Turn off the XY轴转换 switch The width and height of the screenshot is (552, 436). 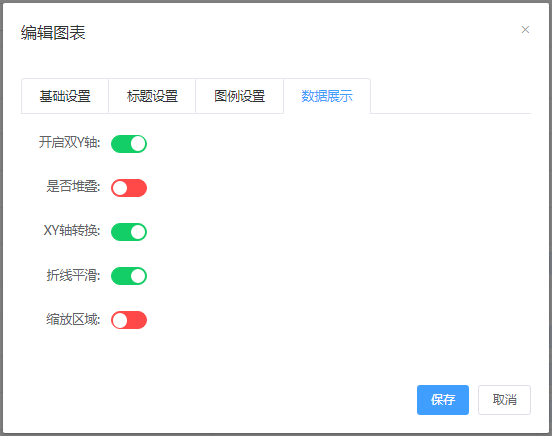click(x=129, y=232)
